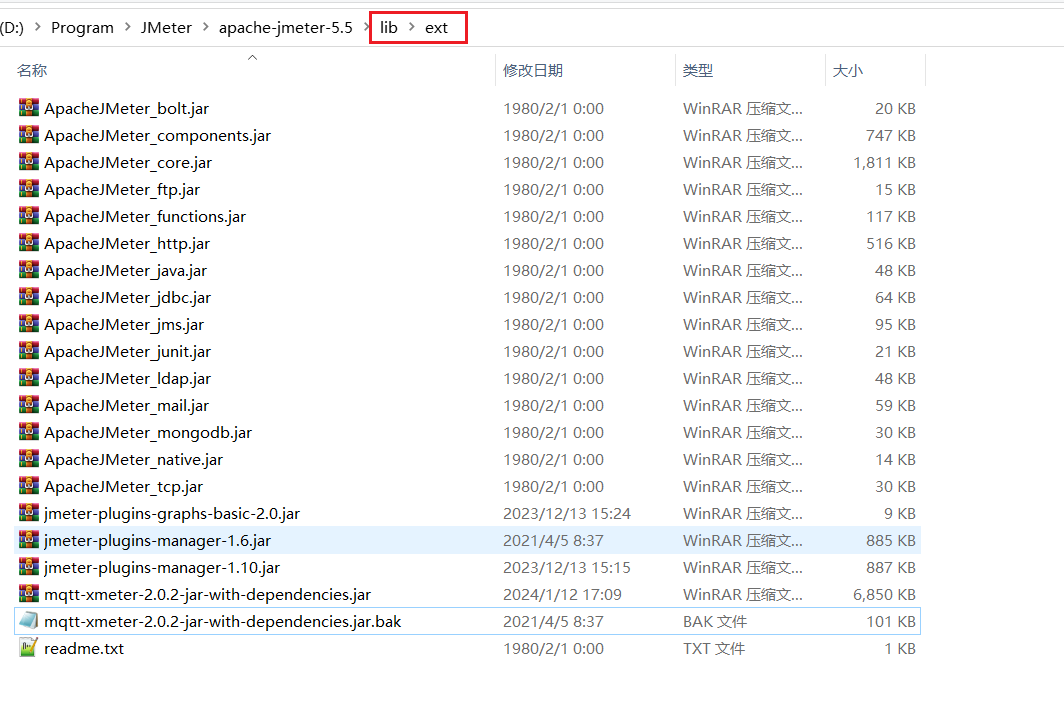Click the jmeter-plugins-graphs-basic-2.0.jar icon
Screen dimensions: 1064x710
tap(28, 513)
